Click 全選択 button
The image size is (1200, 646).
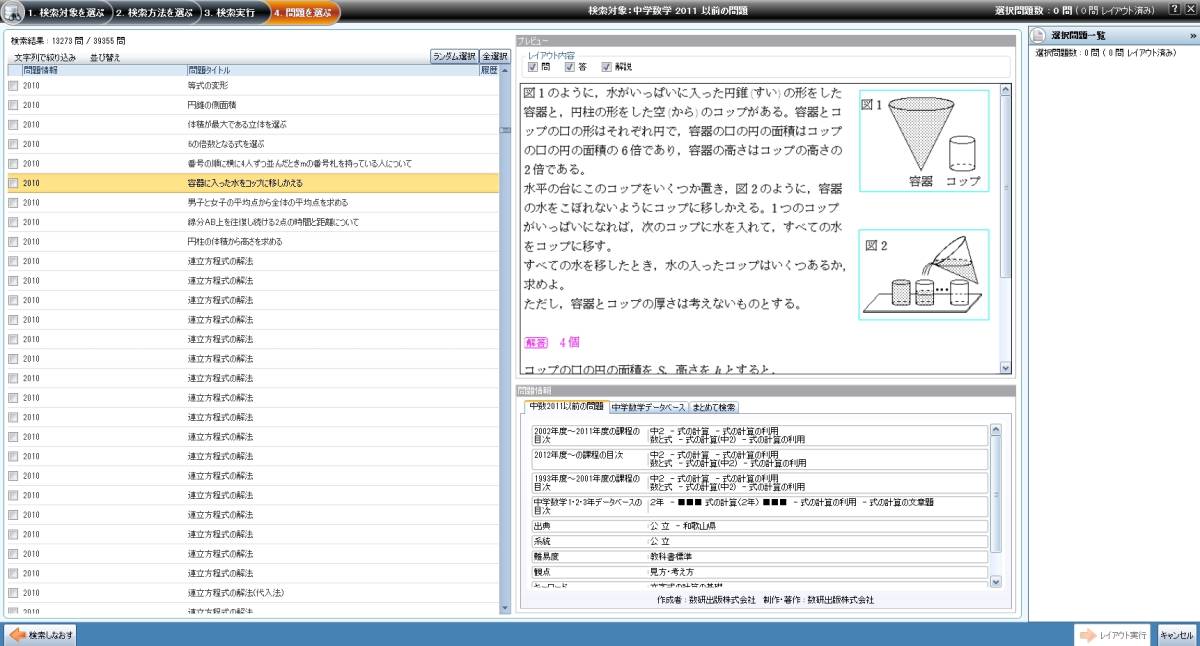(494, 57)
